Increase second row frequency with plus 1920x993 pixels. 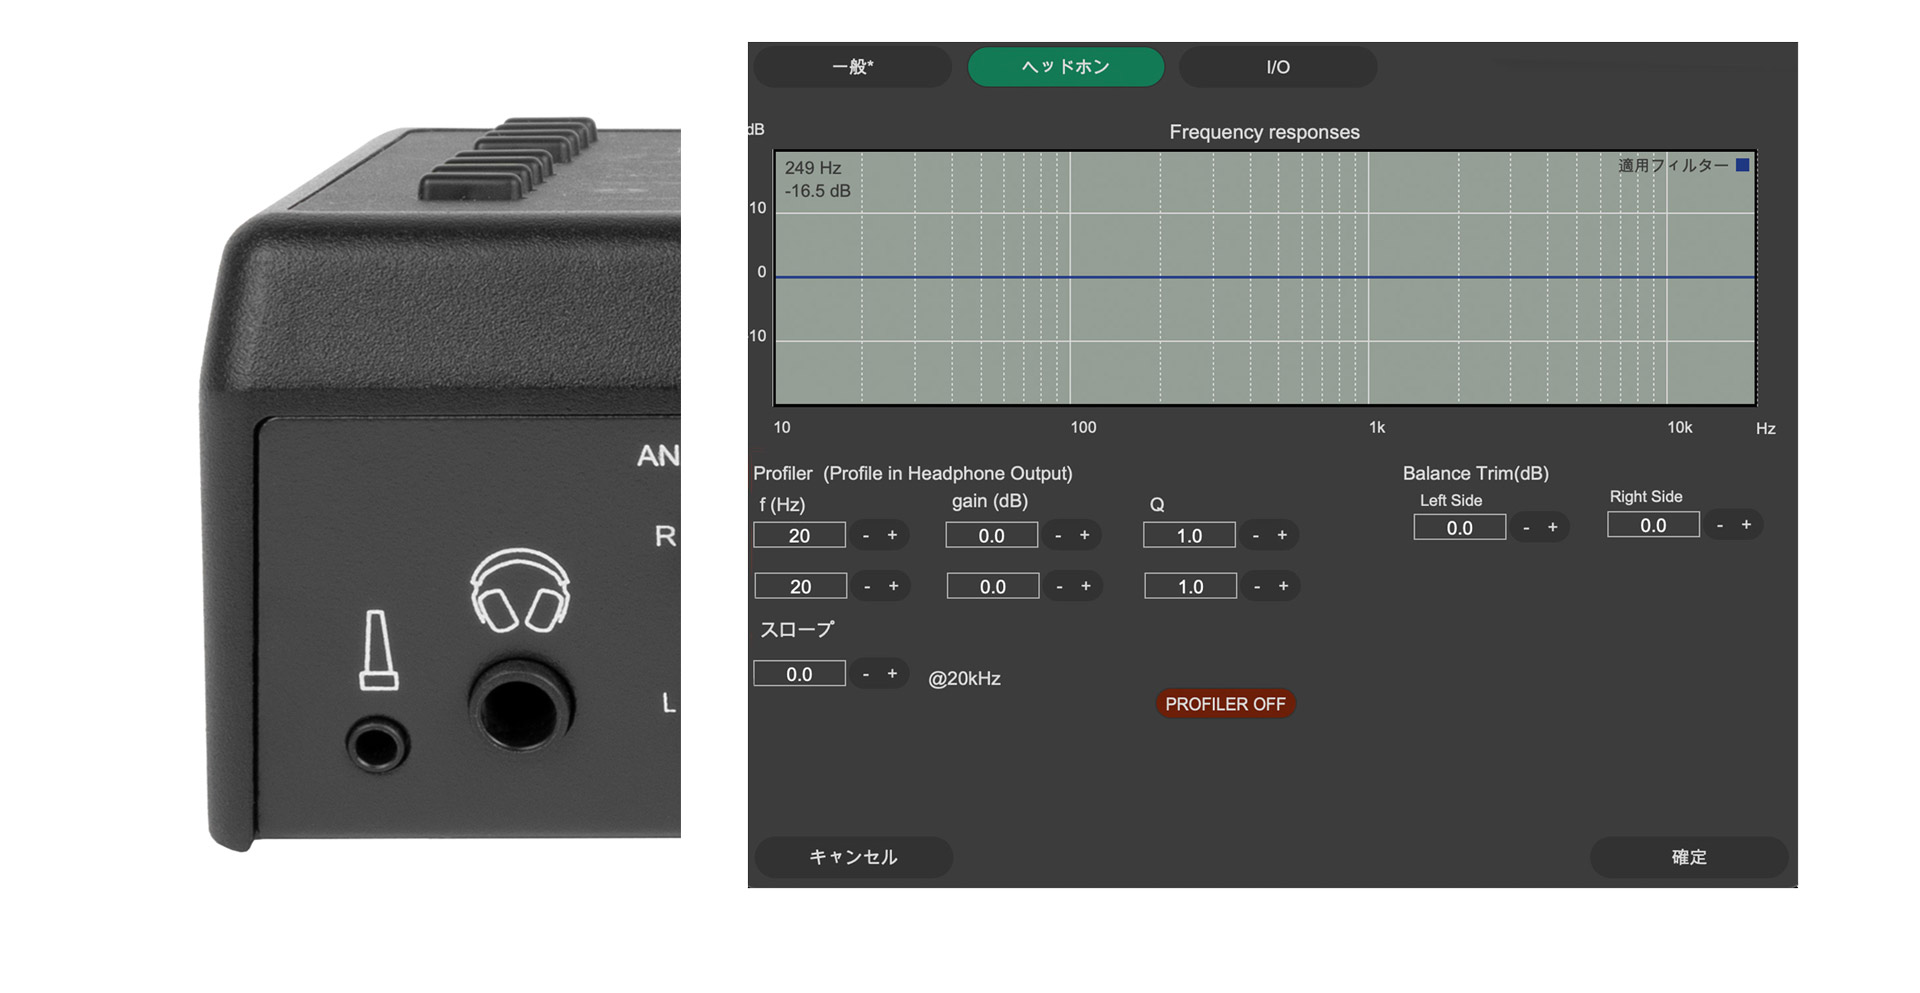pyautogui.click(x=893, y=586)
